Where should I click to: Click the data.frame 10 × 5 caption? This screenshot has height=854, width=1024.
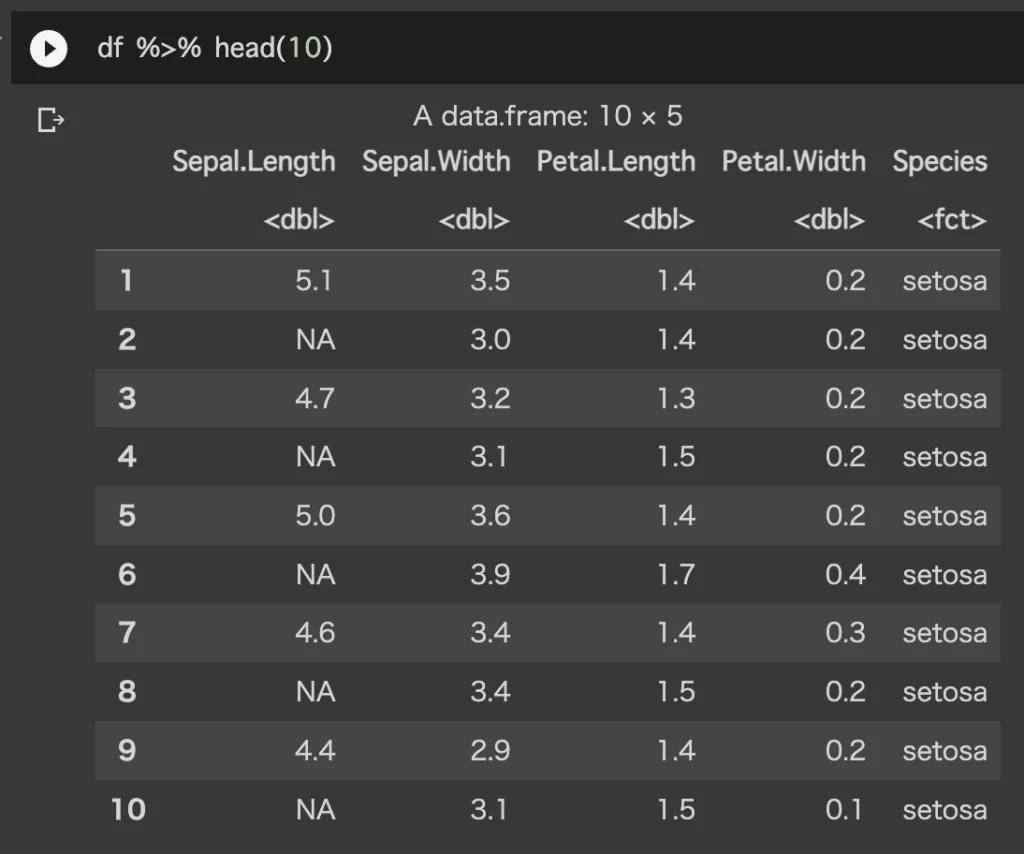coord(548,116)
